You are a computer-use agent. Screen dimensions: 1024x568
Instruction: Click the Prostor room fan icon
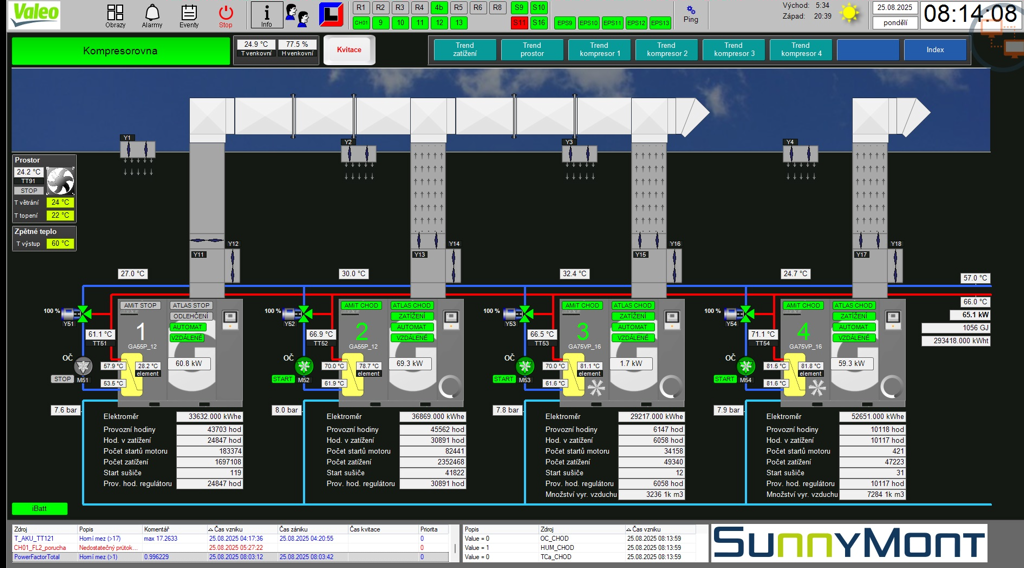click(61, 180)
